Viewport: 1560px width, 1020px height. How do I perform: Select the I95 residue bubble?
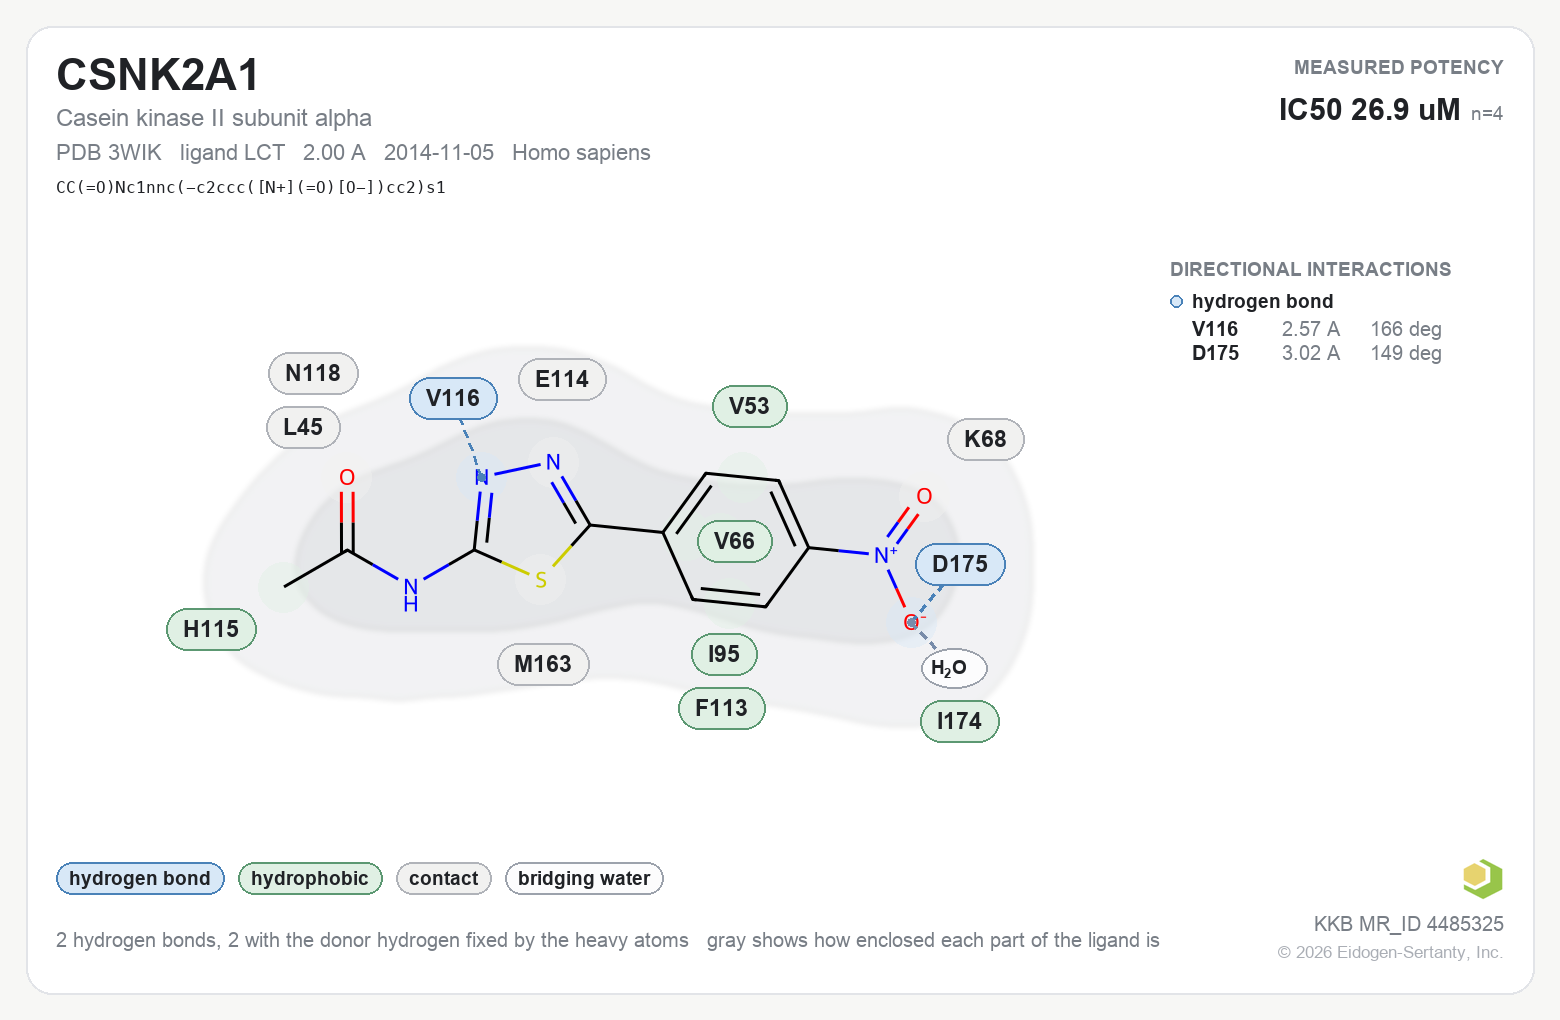click(x=724, y=654)
